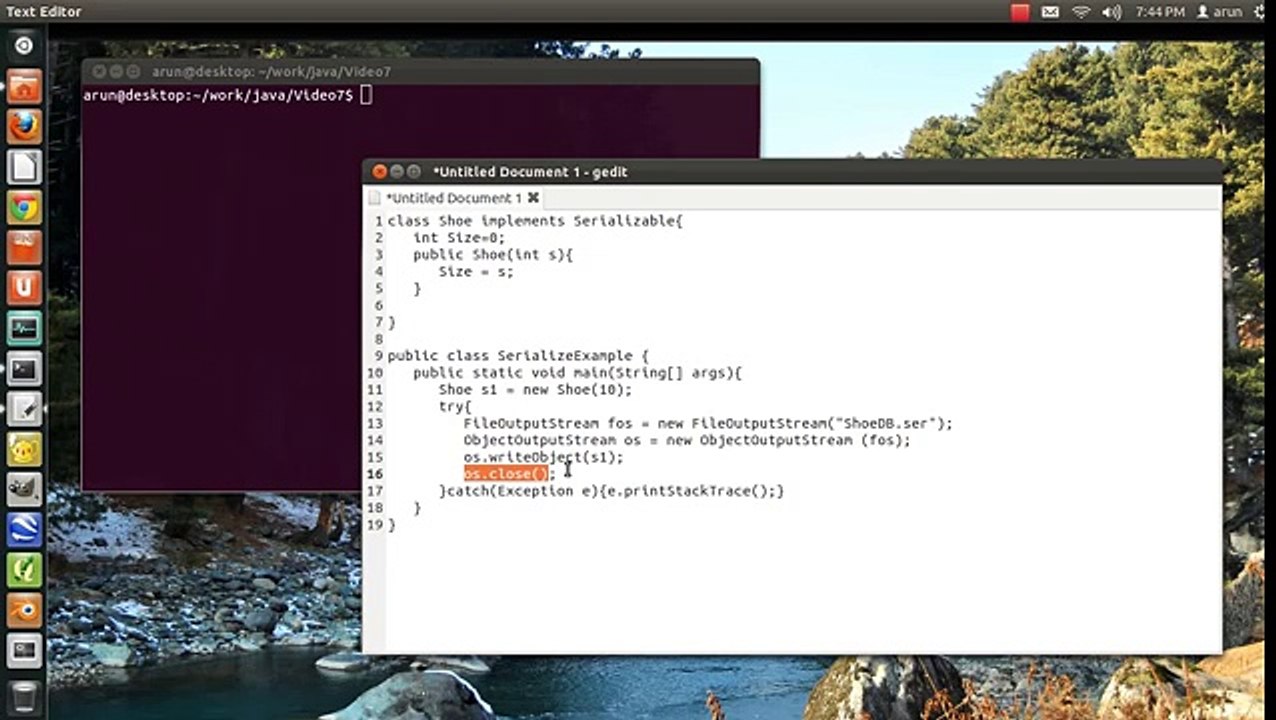Minimize the gedit window
1276x720 pixels.
point(397,172)
